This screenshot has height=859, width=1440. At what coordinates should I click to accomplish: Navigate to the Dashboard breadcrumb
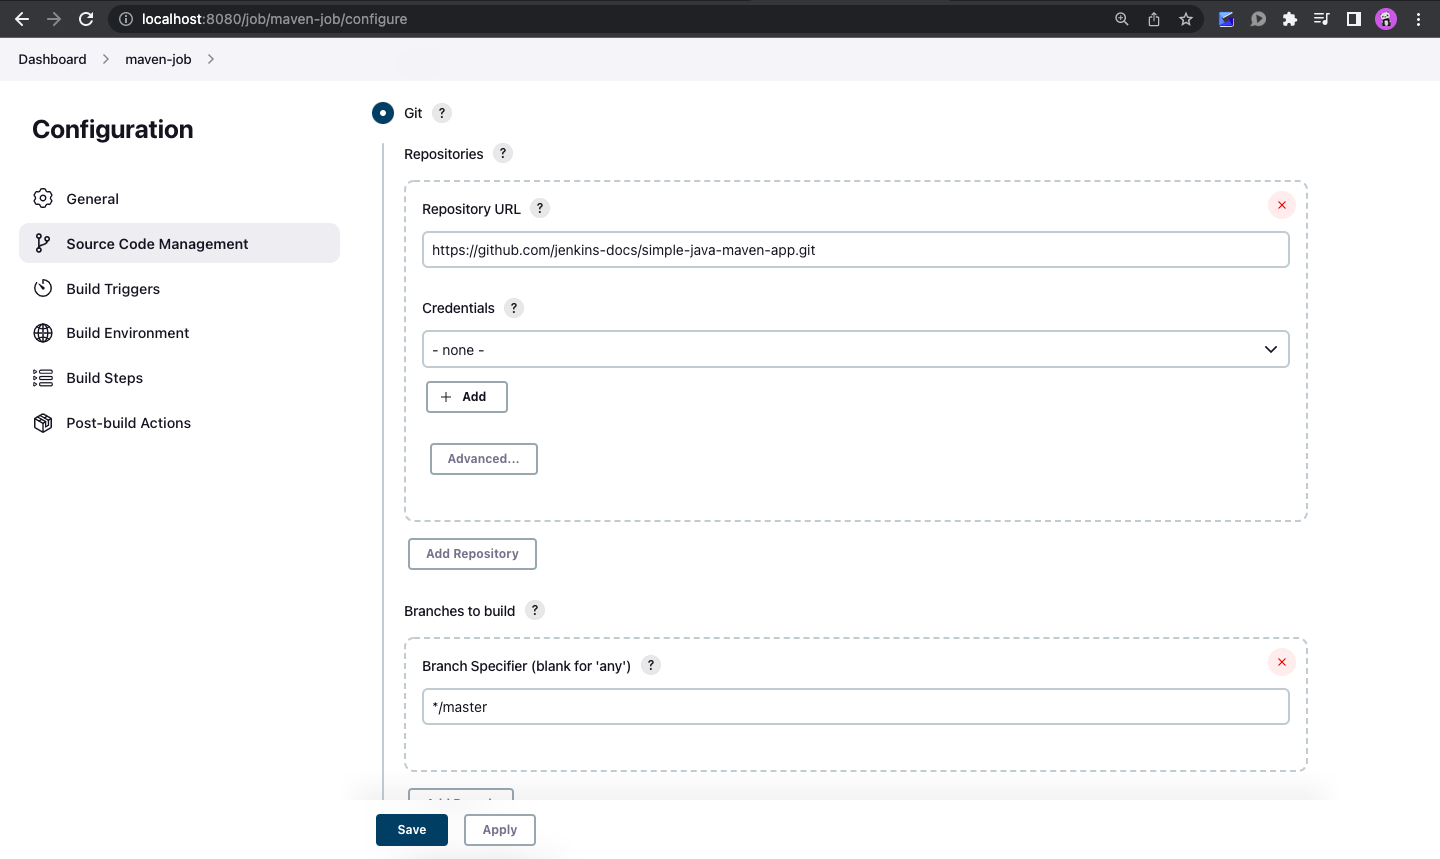tap(51, 59)
